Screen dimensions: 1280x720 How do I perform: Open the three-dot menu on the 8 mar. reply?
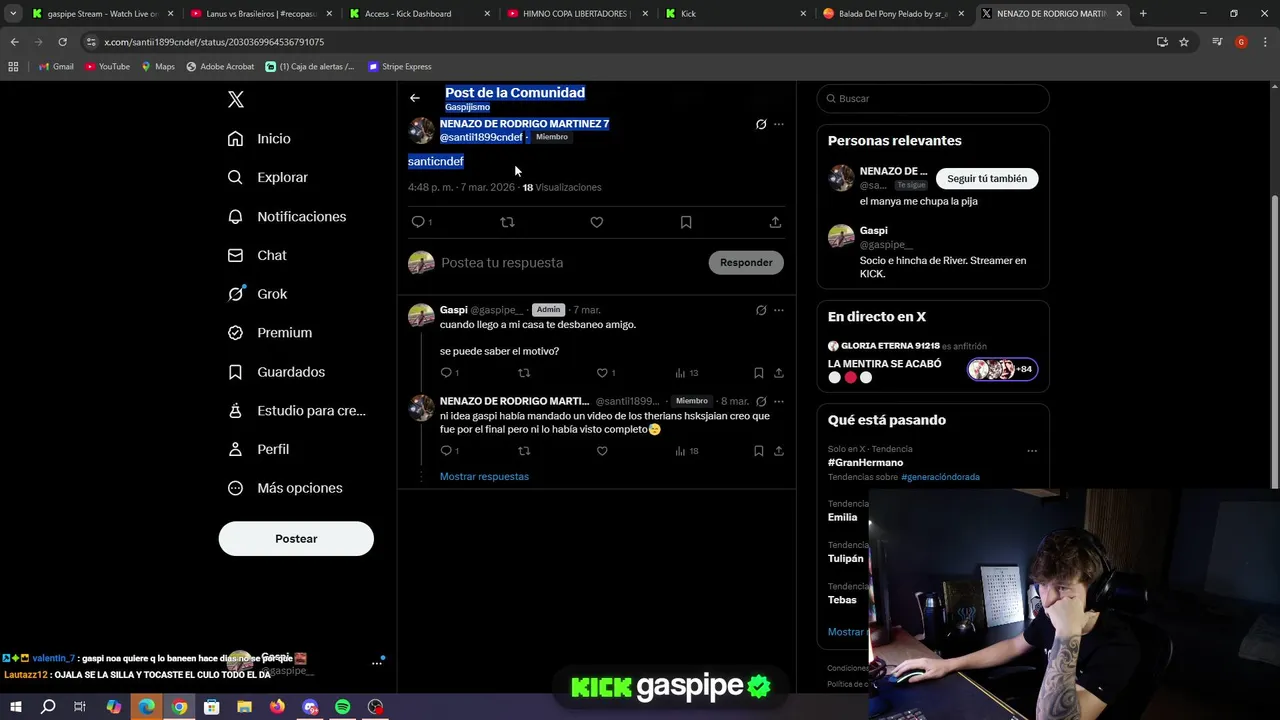point(779,401)
